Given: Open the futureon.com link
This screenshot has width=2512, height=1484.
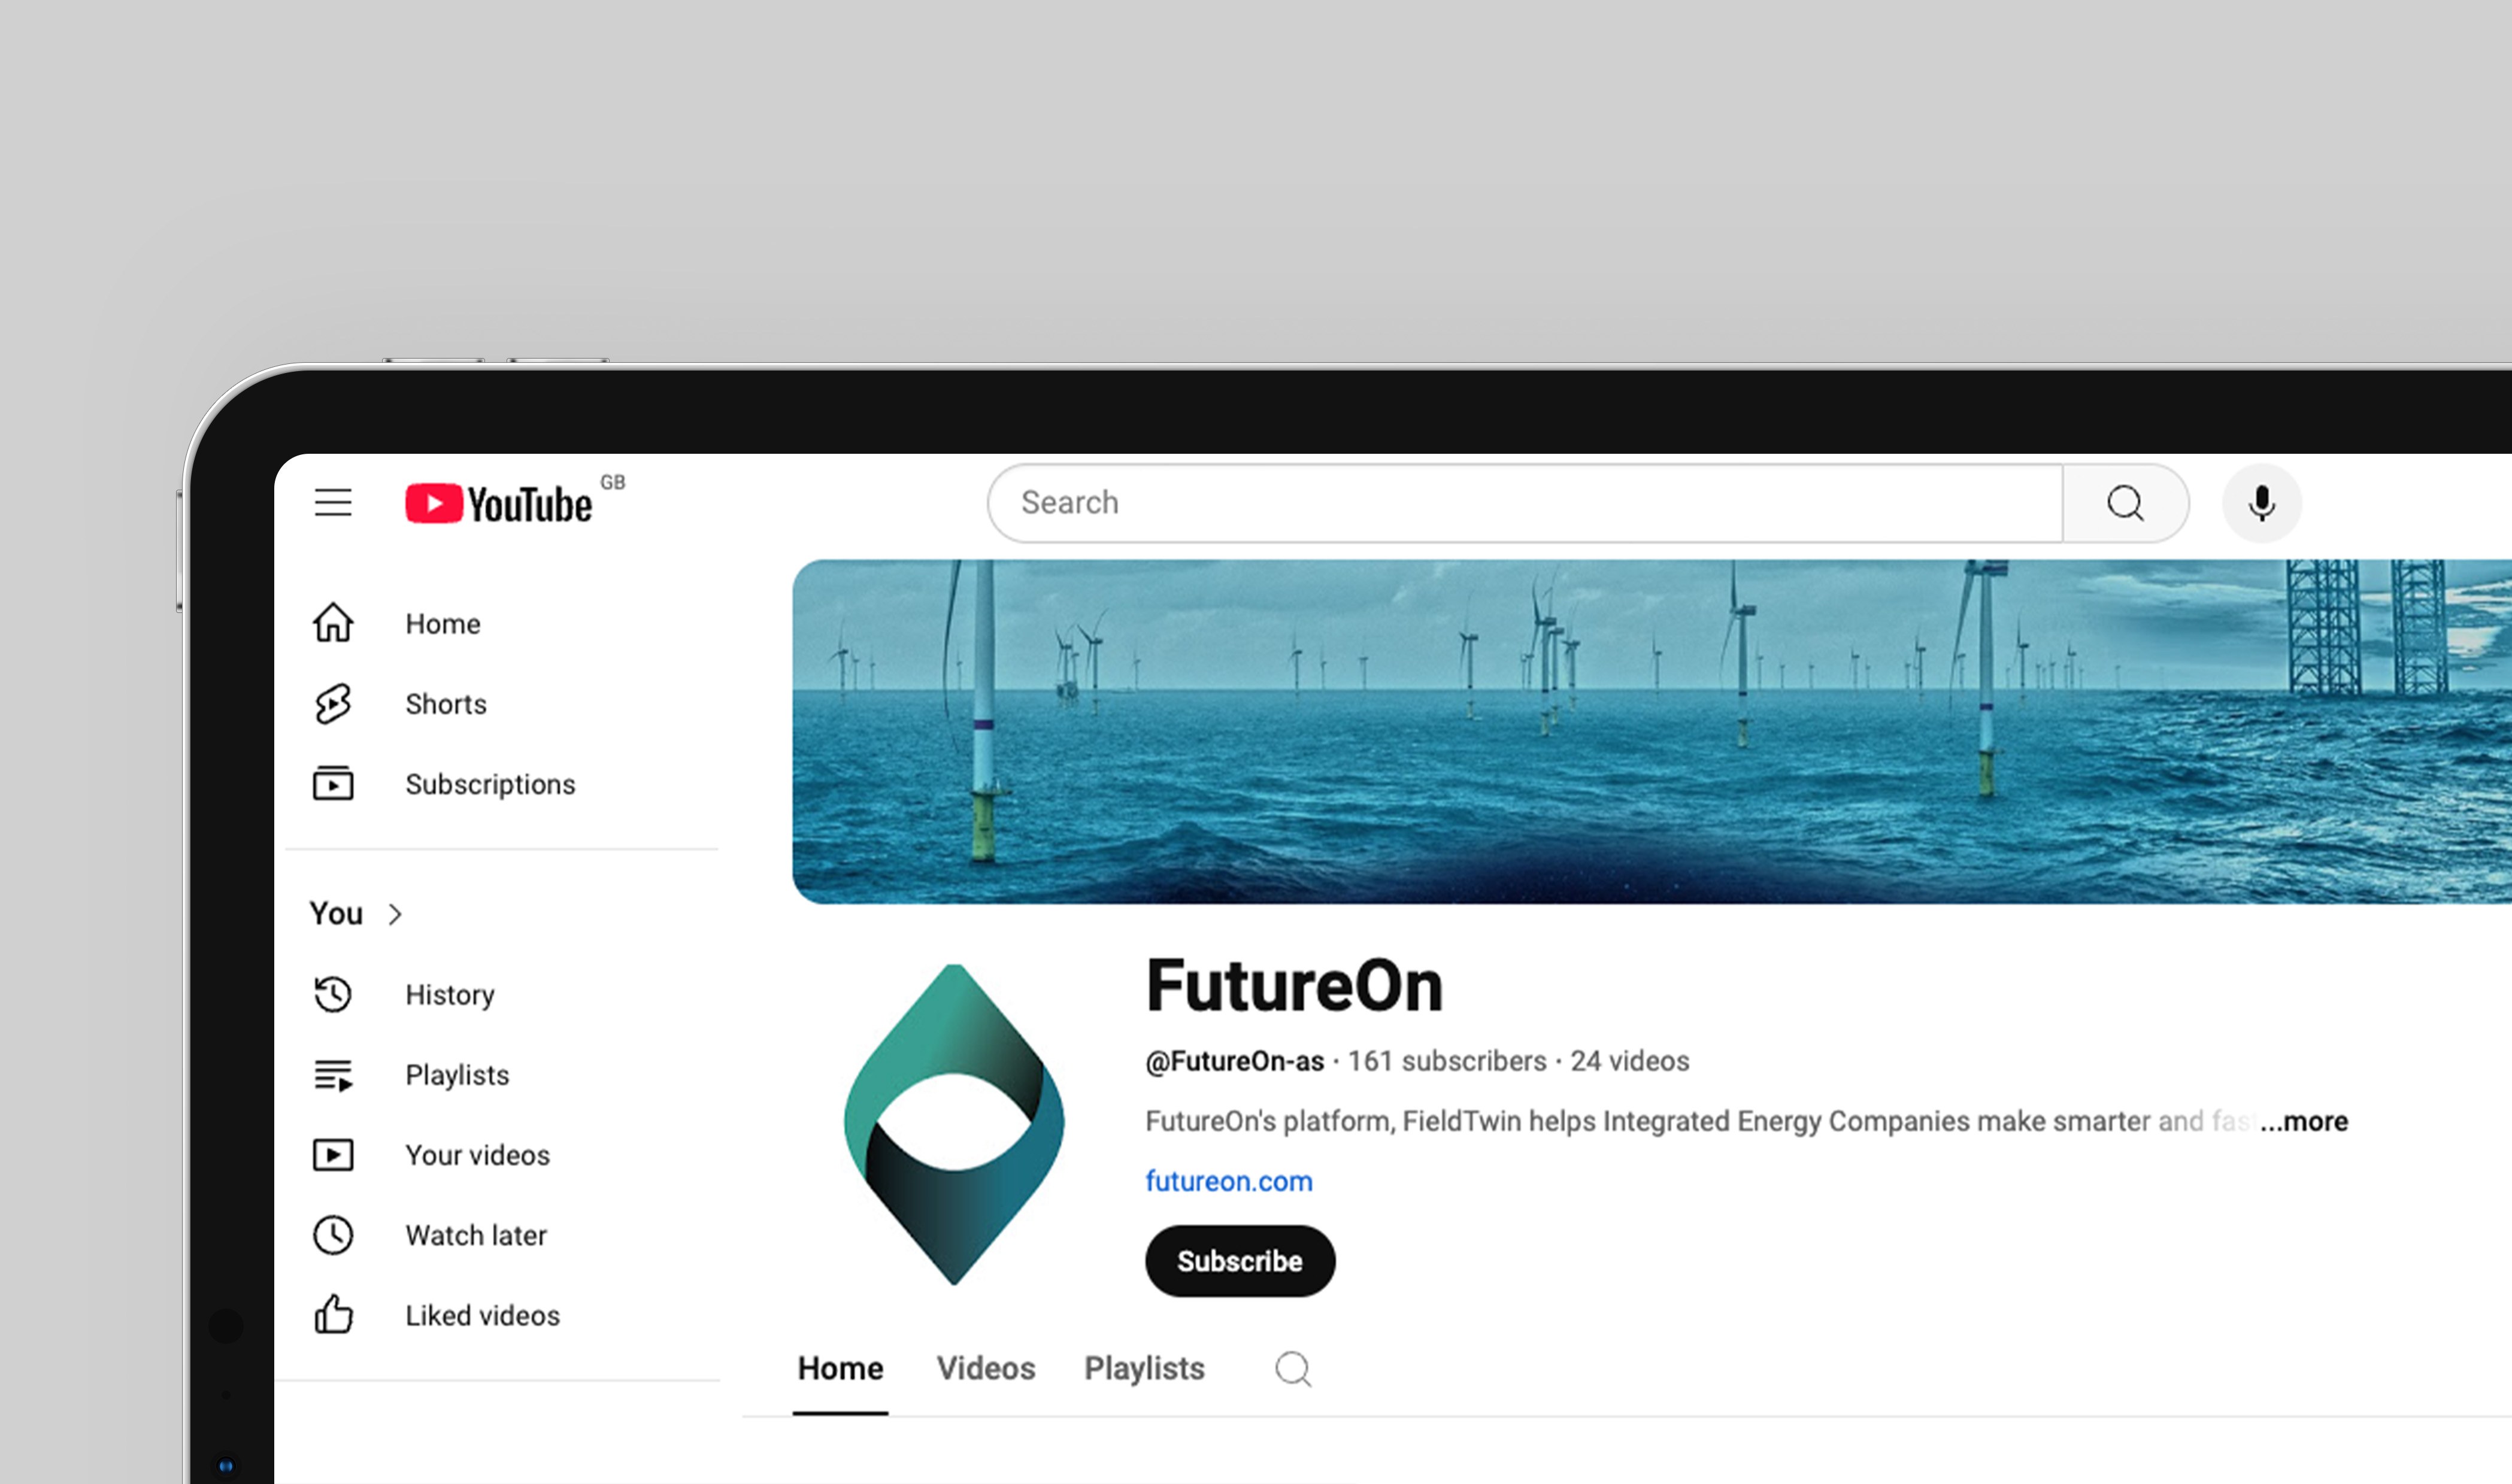Looking at the screenshot, I should (x=1228, y=1181).
